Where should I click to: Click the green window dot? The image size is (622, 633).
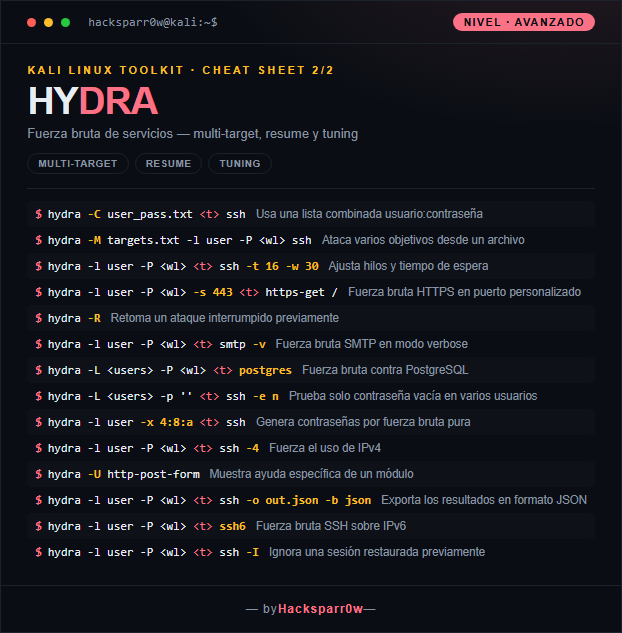(65, 23)
